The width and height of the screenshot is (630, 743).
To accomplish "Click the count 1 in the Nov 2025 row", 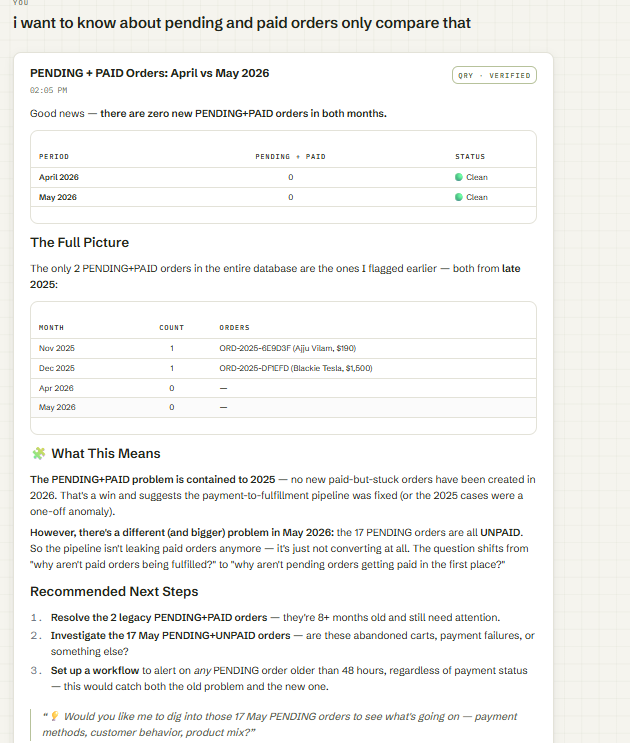I will coord(172,348).
